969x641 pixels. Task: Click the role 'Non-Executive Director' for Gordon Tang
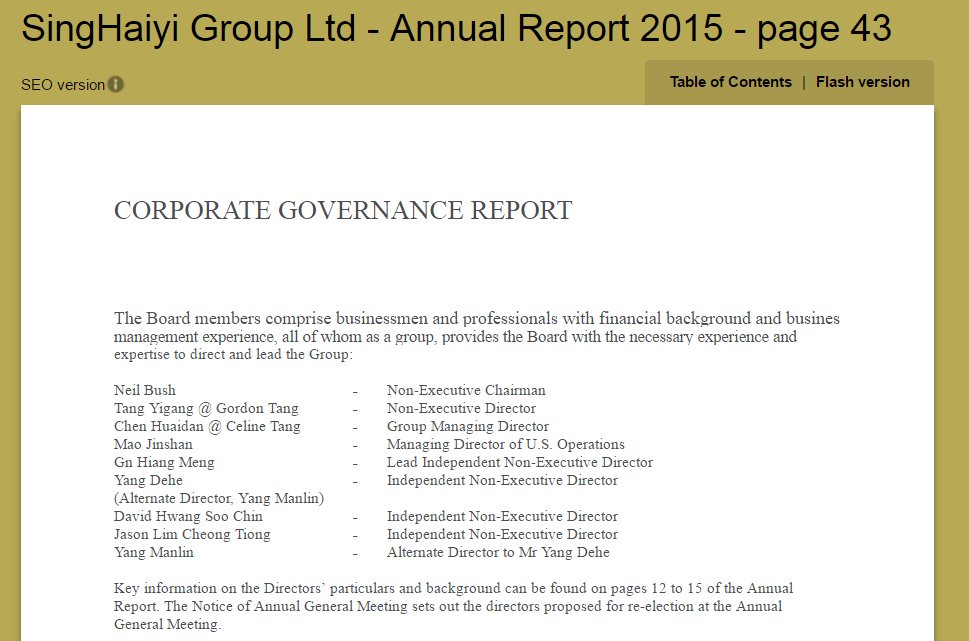point(461,408)
